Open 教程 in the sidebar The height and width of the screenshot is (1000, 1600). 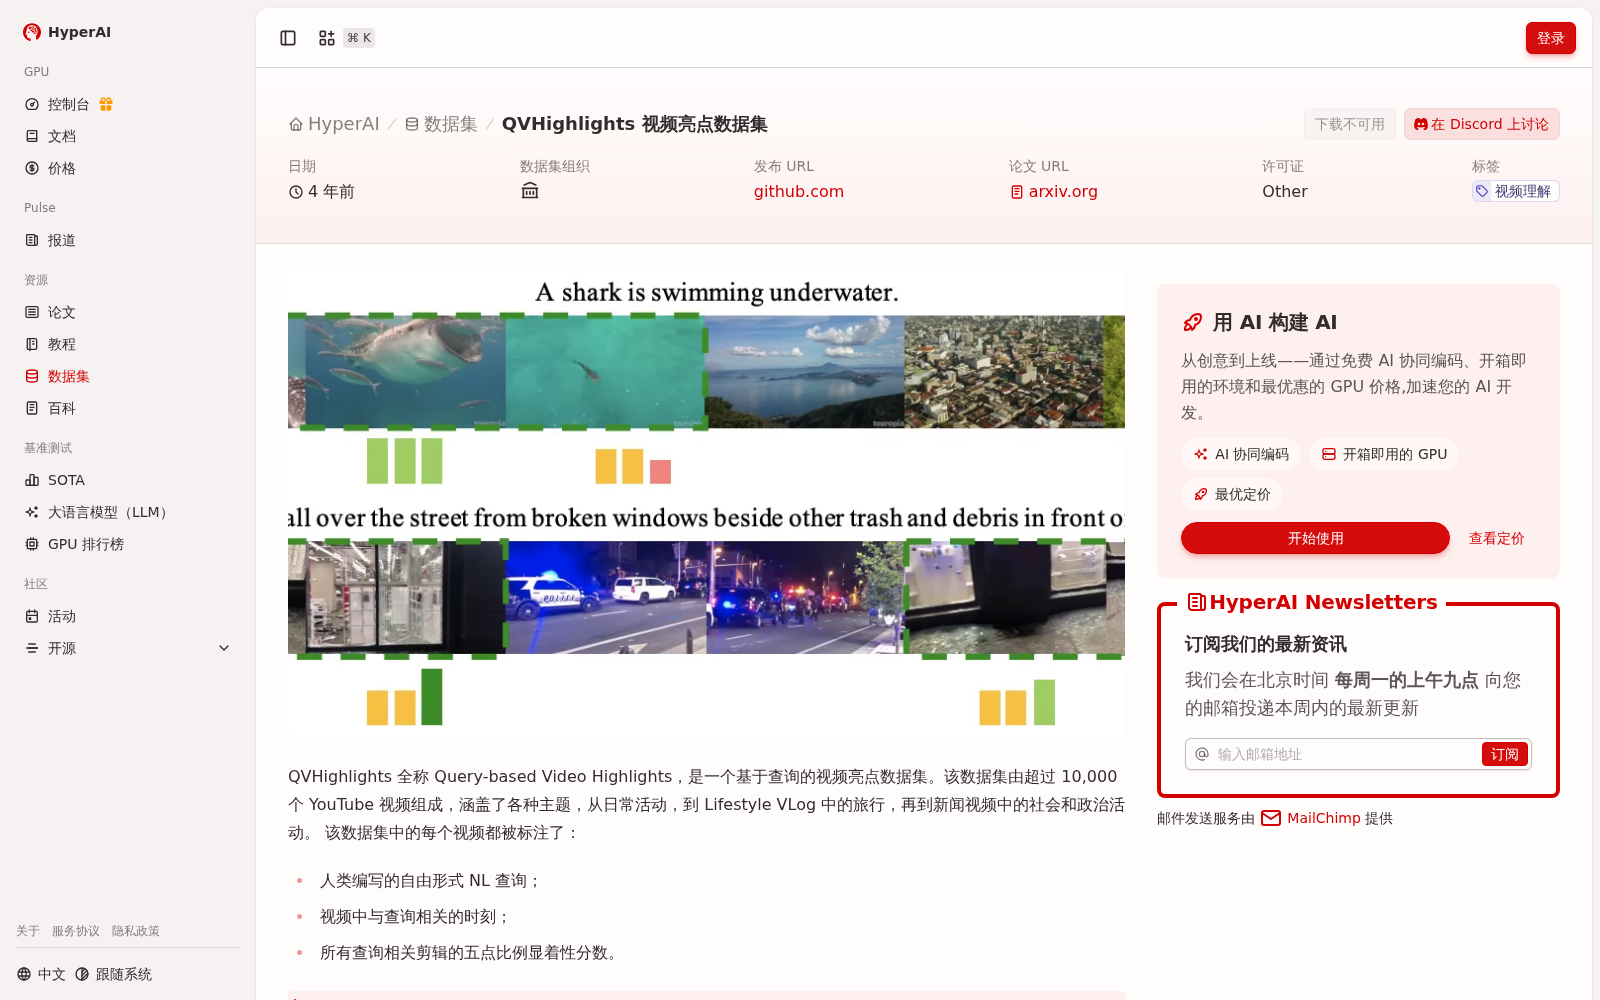click(x=128, y=344)
